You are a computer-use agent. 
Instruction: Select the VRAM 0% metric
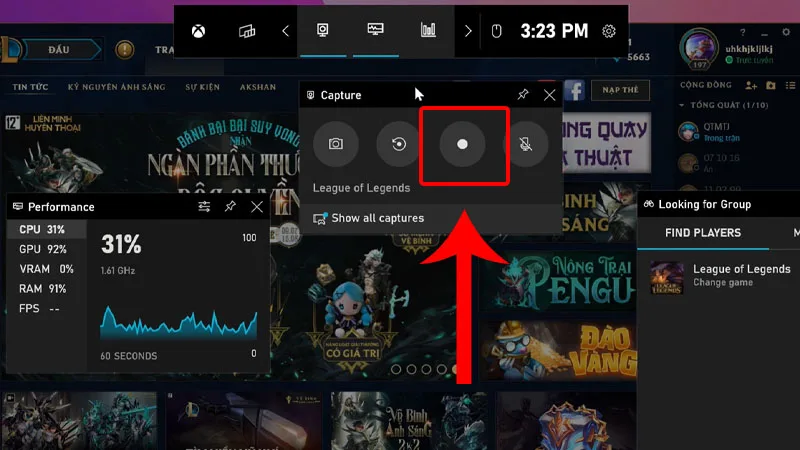46,269
